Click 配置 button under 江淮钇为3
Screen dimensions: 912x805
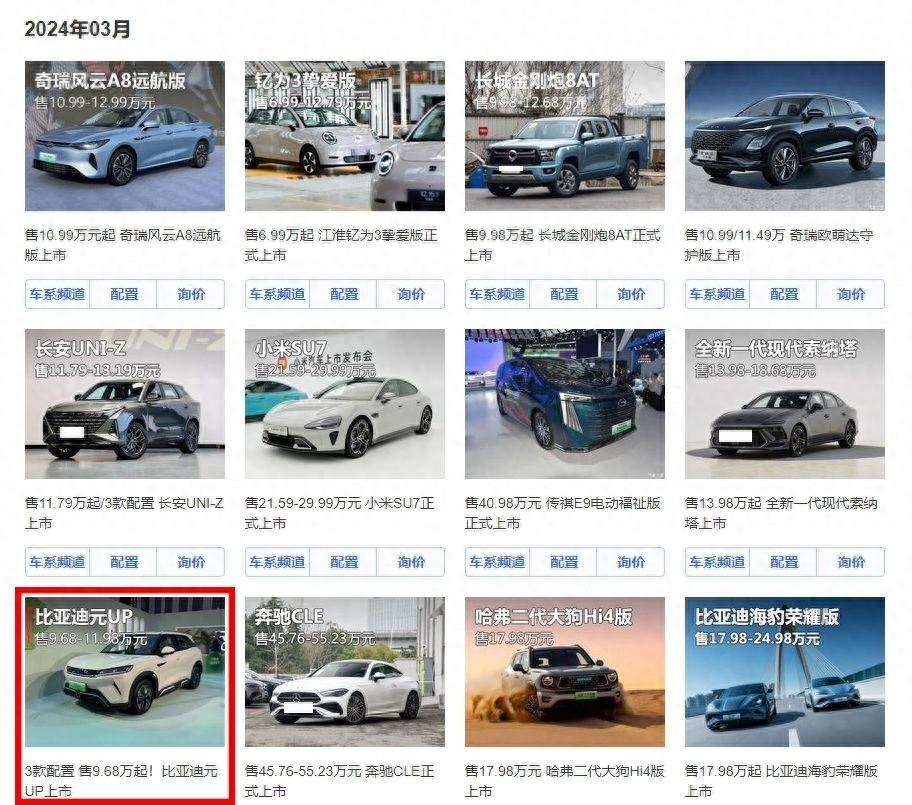pos(344,294)
